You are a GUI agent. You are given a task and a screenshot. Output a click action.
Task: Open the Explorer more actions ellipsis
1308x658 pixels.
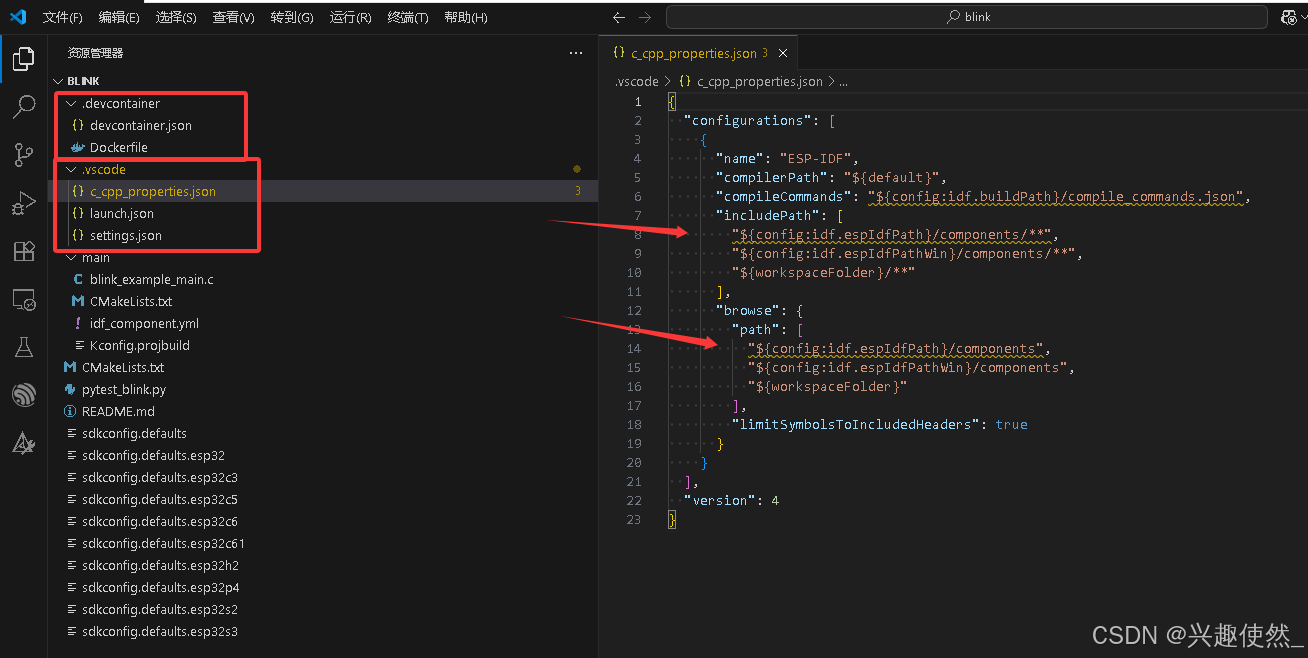[575, 53]
